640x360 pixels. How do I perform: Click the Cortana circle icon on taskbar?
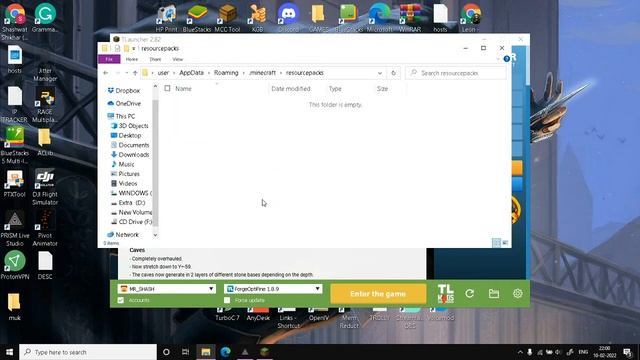coord(166,352)
